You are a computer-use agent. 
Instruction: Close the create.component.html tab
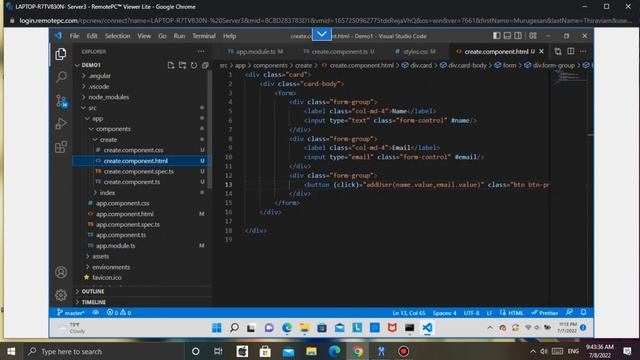click(542, 51)
